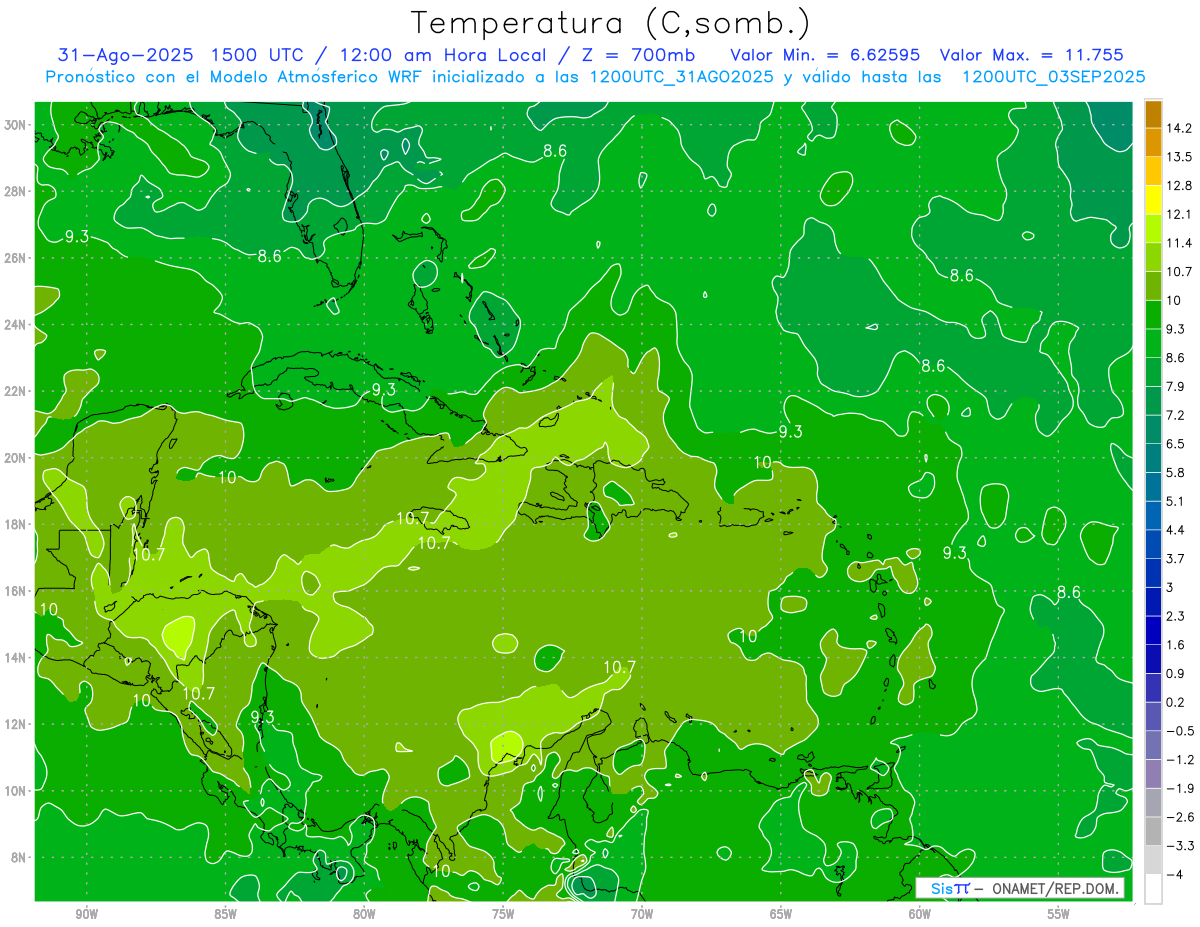Image resolution: width=1200 pixels, height=927 pixels.
Task: Click the '1200UTC_03SEP2025' valid-until text
Action: point(1053,76)
